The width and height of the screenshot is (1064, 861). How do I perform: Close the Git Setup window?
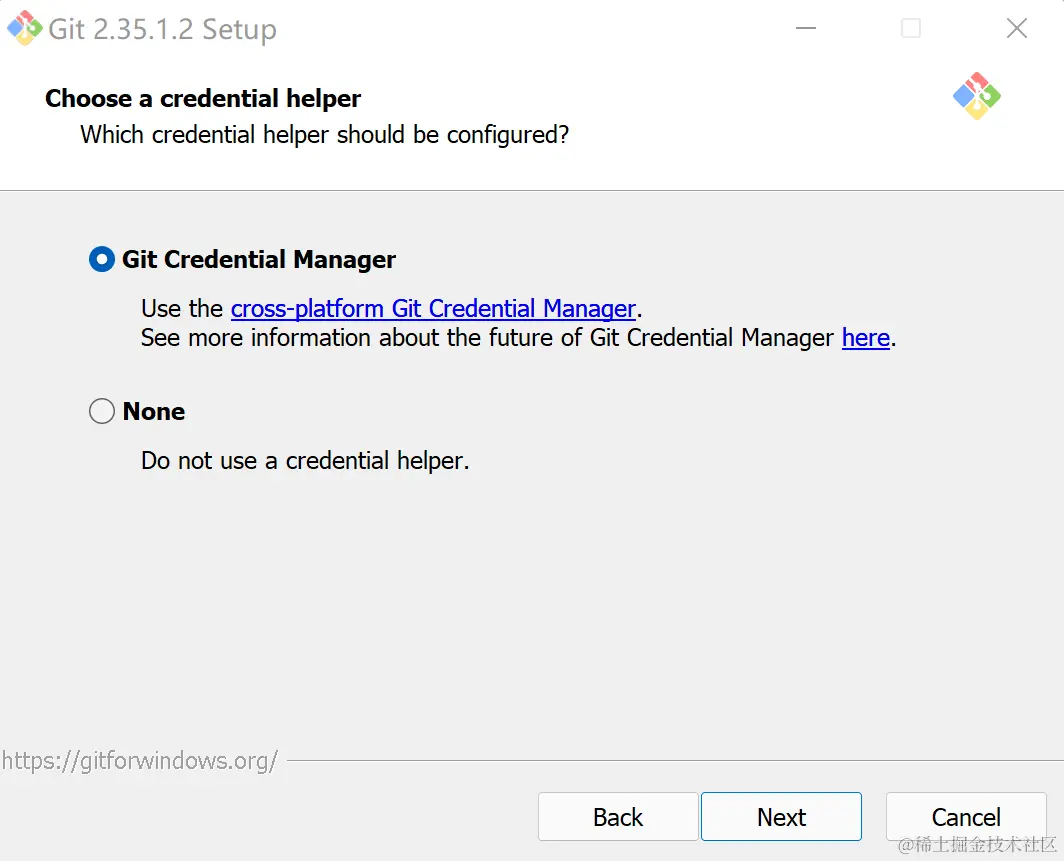[1017, 28]
